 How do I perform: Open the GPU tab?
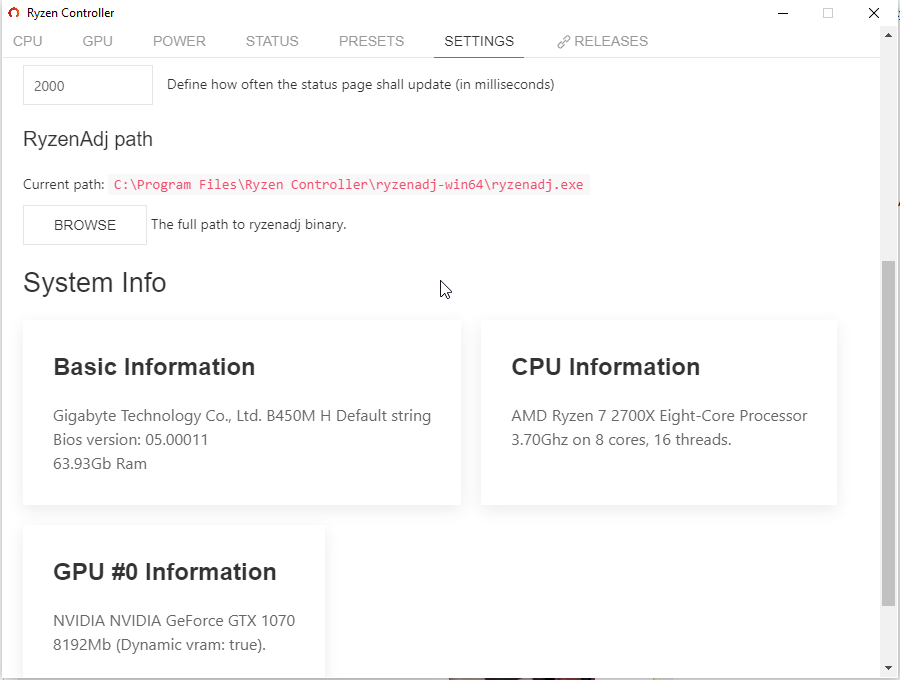(98, 42)
